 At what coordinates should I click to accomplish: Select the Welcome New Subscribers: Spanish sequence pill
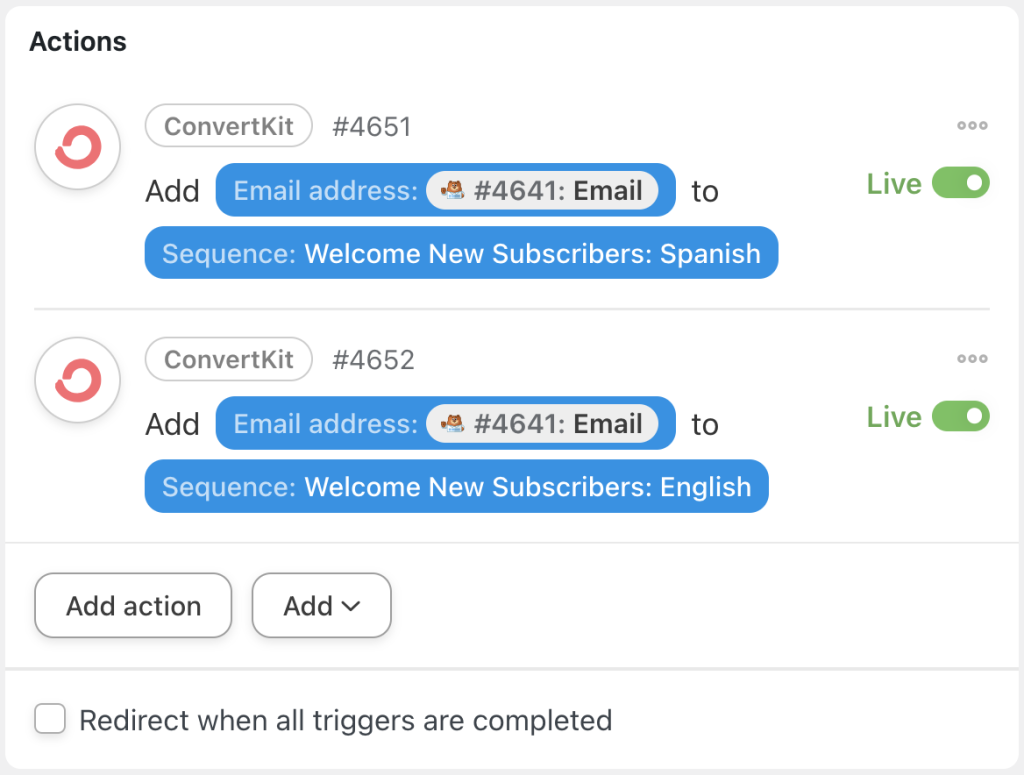(x=460, y=253)
